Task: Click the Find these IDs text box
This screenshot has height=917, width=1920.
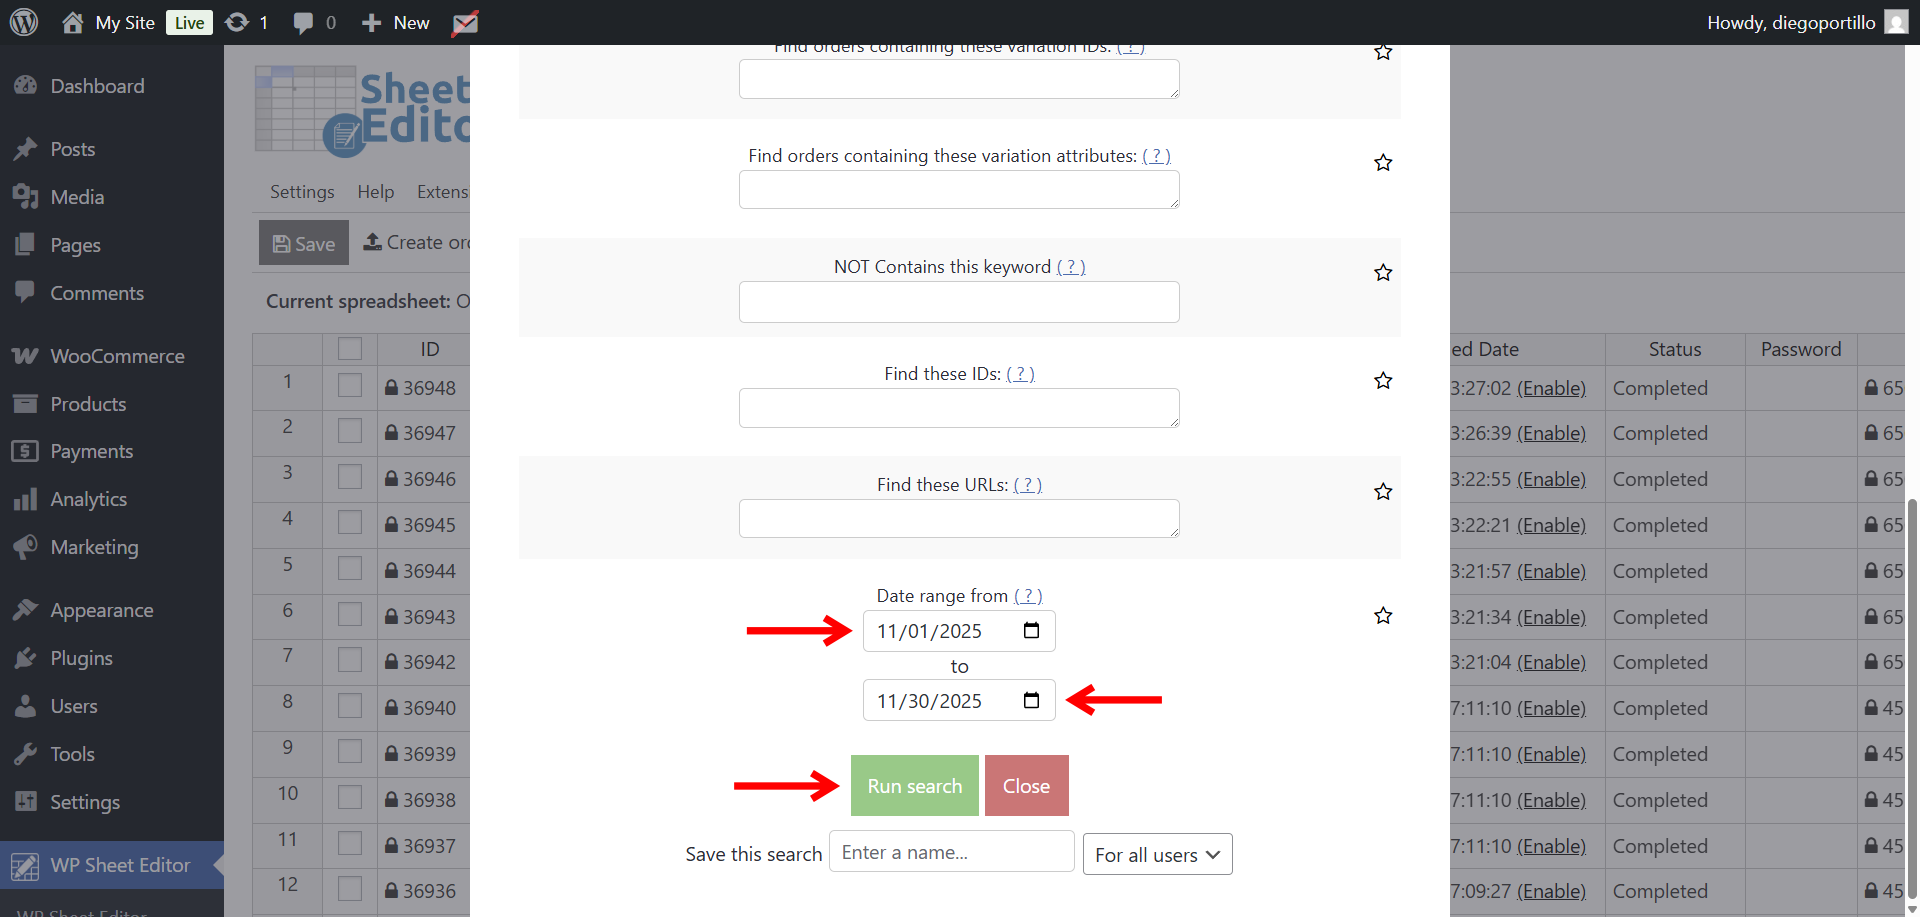Action: [x=958, y=408]
